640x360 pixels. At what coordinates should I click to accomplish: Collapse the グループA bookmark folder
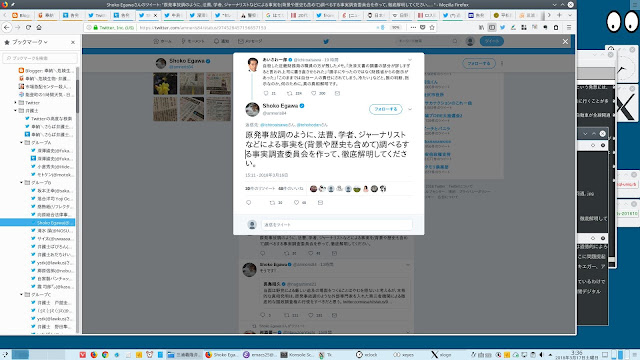(x=21, y=142)
